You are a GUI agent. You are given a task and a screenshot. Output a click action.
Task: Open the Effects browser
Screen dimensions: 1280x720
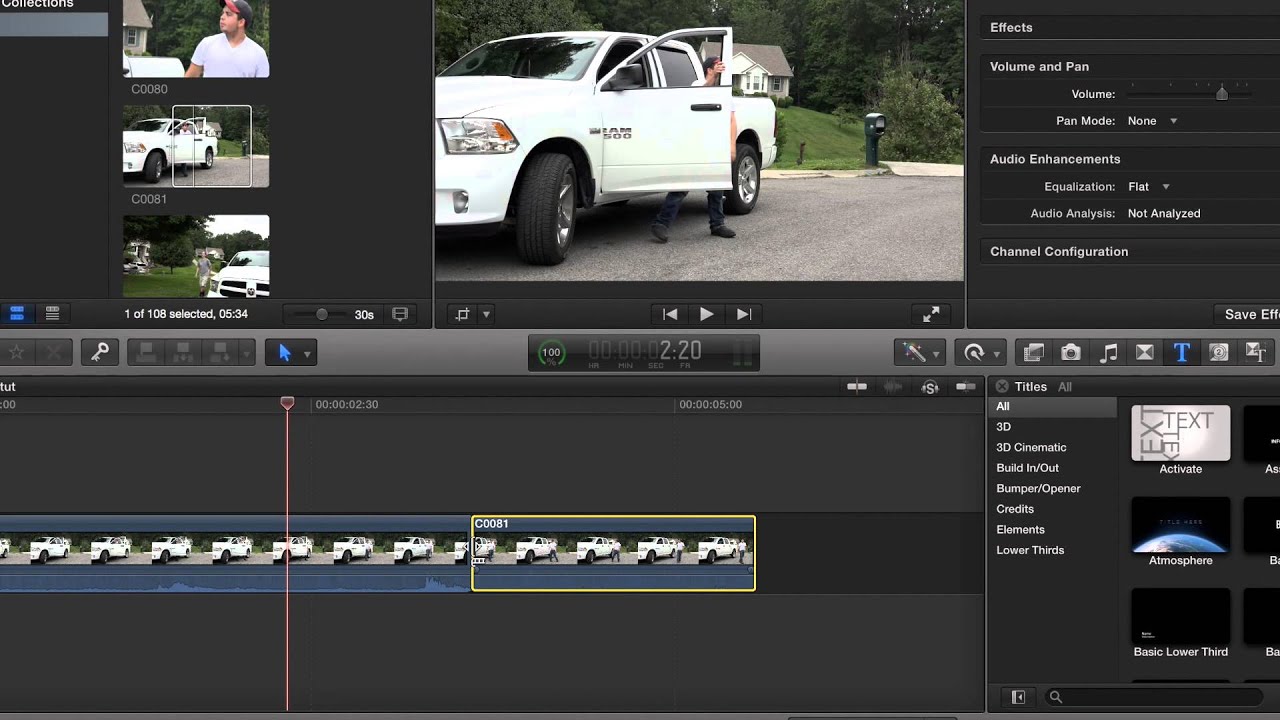[1034, 352]
